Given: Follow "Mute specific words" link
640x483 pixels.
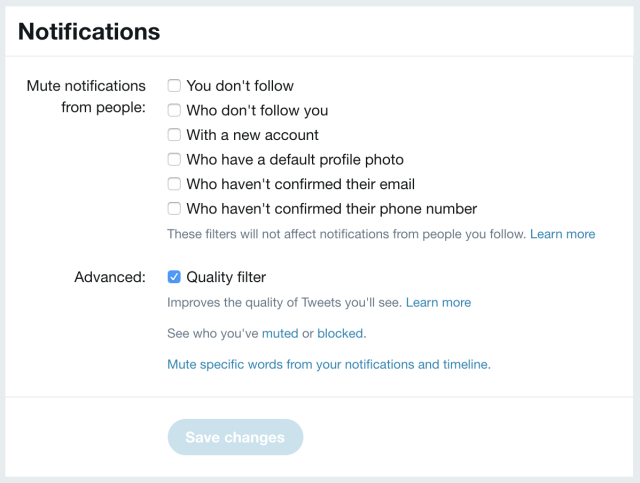Looking at the screenshot, I should (329, 364).
